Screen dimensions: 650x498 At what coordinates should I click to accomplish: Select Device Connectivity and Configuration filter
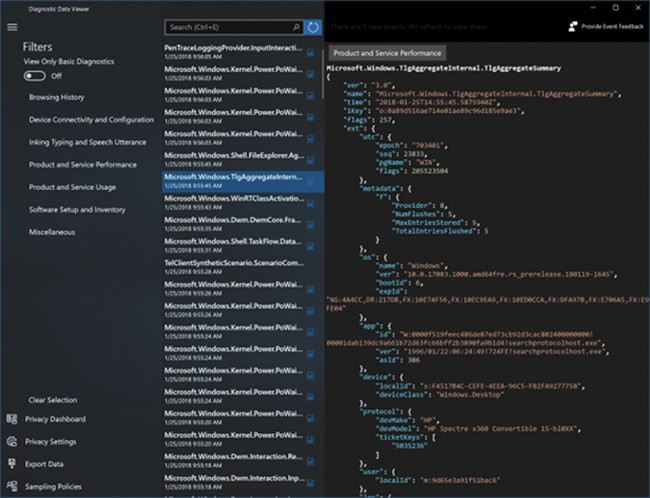click(91, 120)
